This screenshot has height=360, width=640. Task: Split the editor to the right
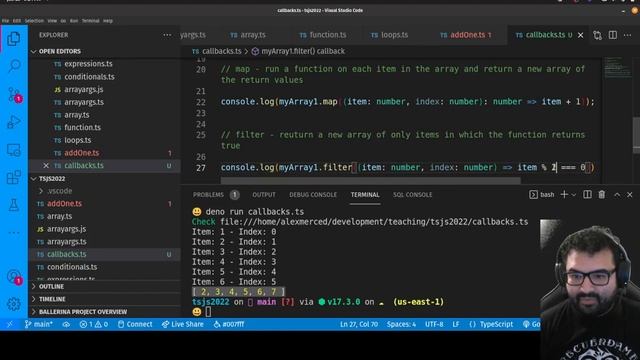(613, 35)
